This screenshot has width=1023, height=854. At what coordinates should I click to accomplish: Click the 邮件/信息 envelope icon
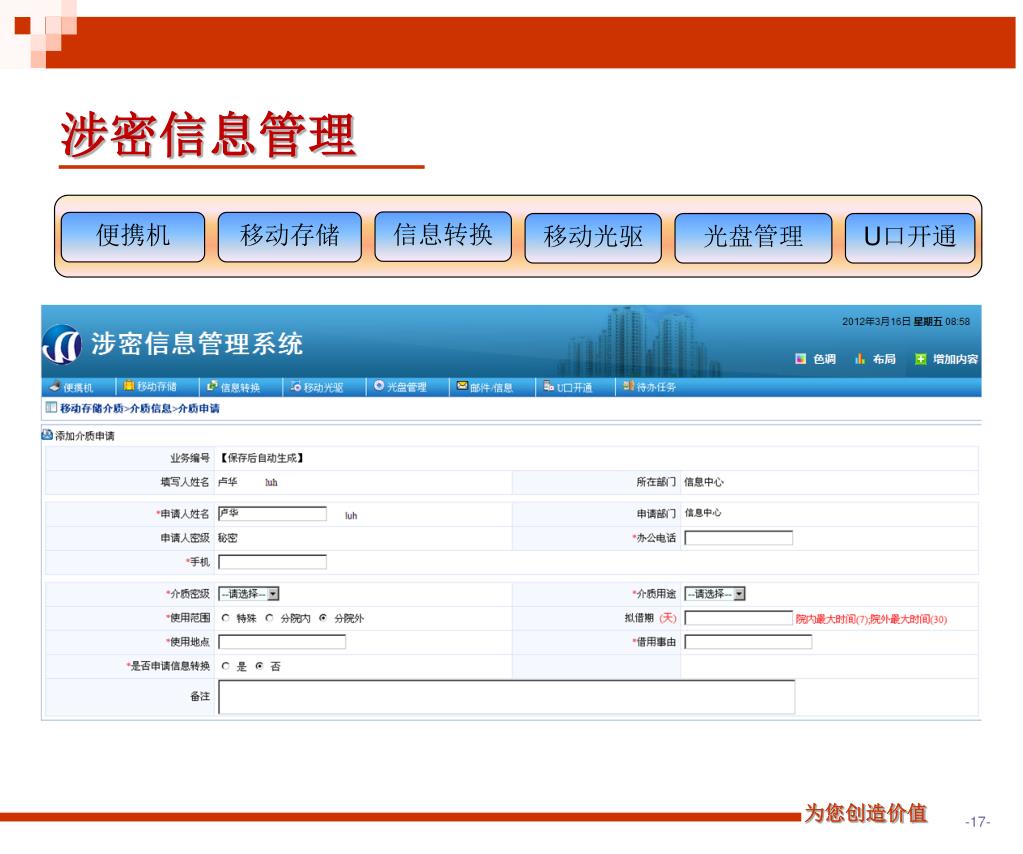462,386
